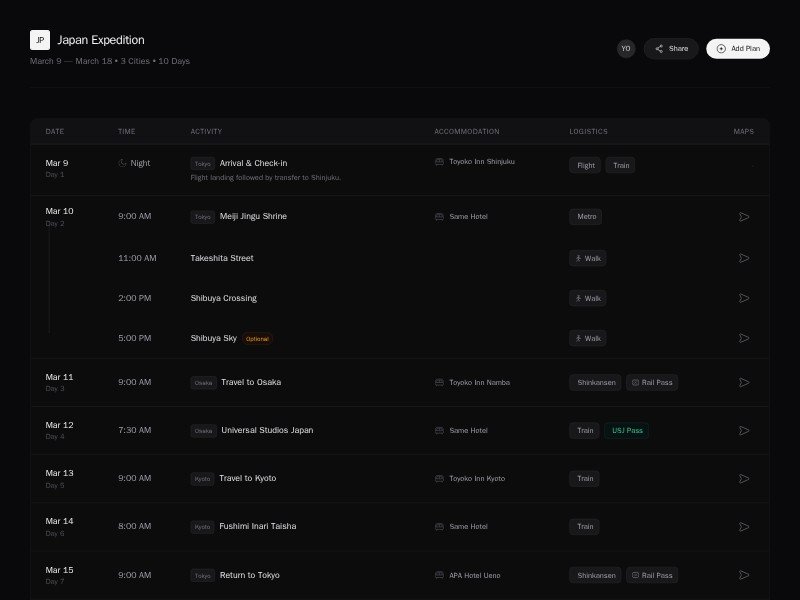
Task: Select the Rail Pass tag for Osaka
Action: point(652,382)
